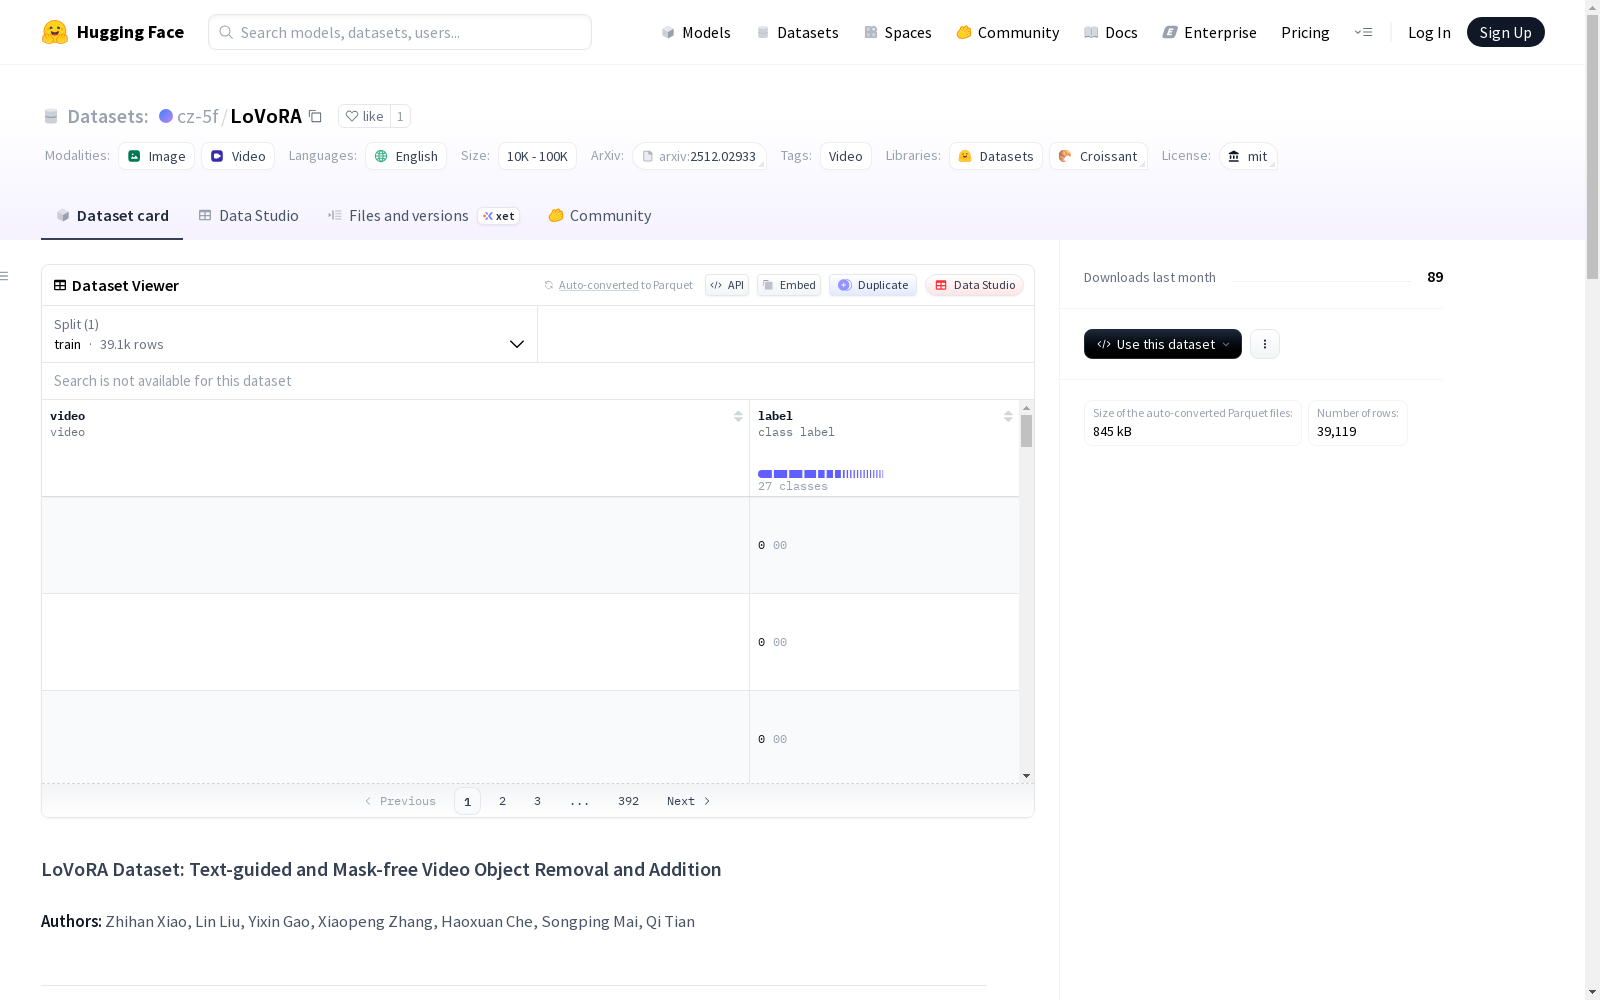Screen dimensions: 1600x1000
Task: Sort the label column
Action: pos(1008,416)
